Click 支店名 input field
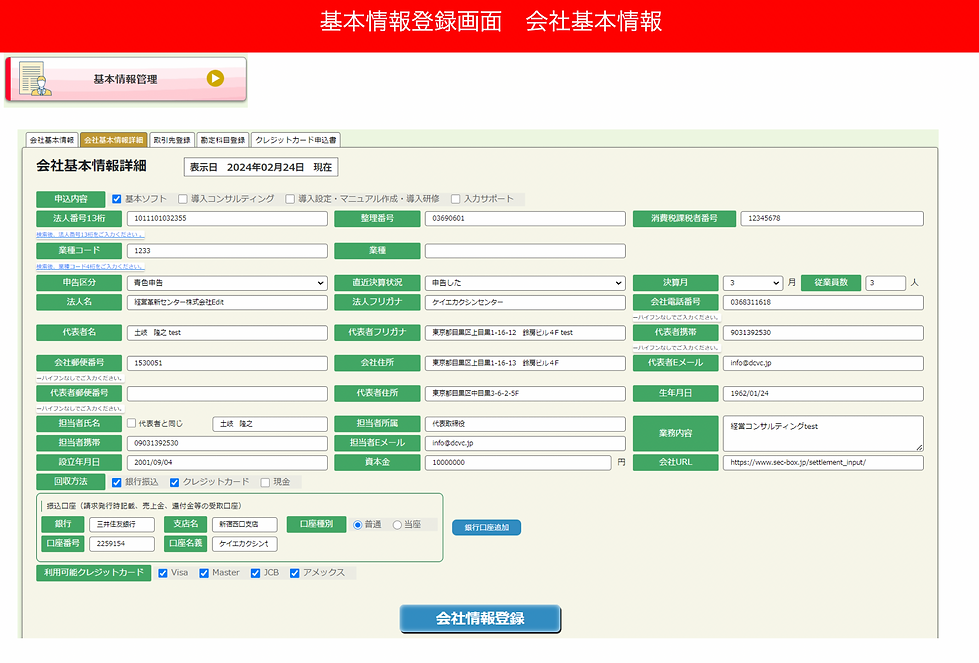This screenshot has width=979, height=663. (x=245, y=524)
